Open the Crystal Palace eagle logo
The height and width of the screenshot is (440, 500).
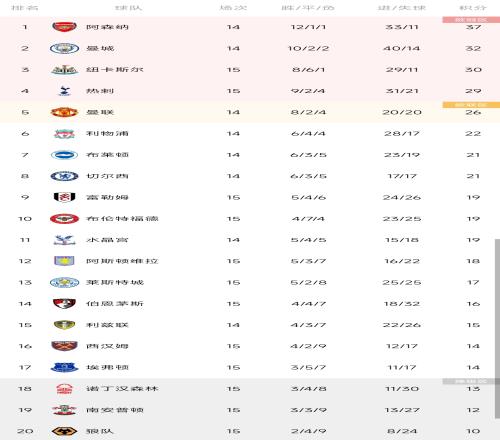coord(64,240)
